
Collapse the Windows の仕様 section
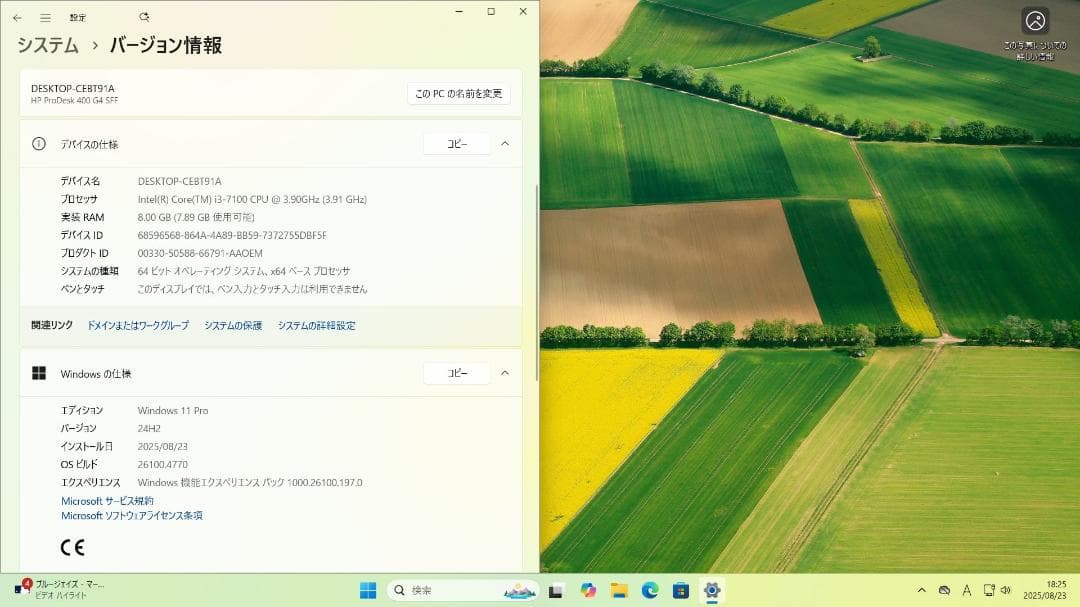coord(505,373)
